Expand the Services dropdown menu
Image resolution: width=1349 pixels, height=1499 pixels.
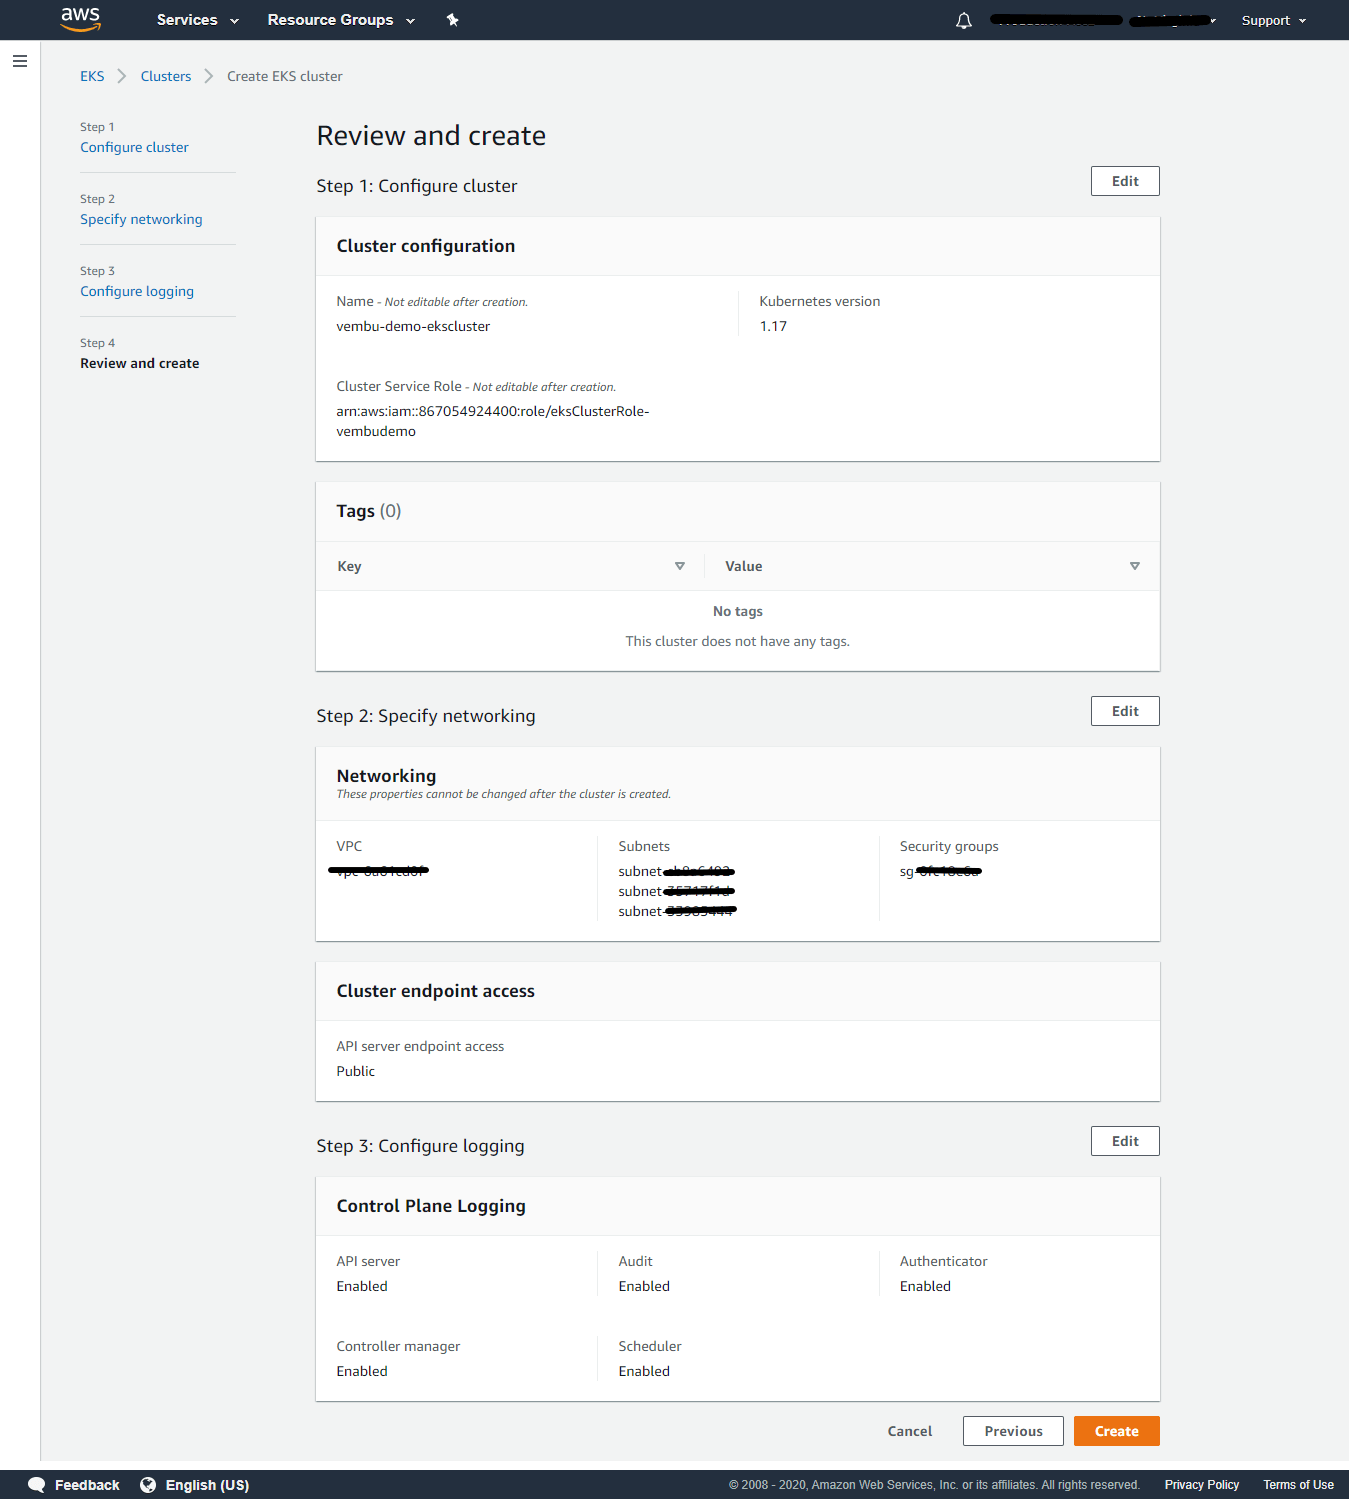(198, 20)
